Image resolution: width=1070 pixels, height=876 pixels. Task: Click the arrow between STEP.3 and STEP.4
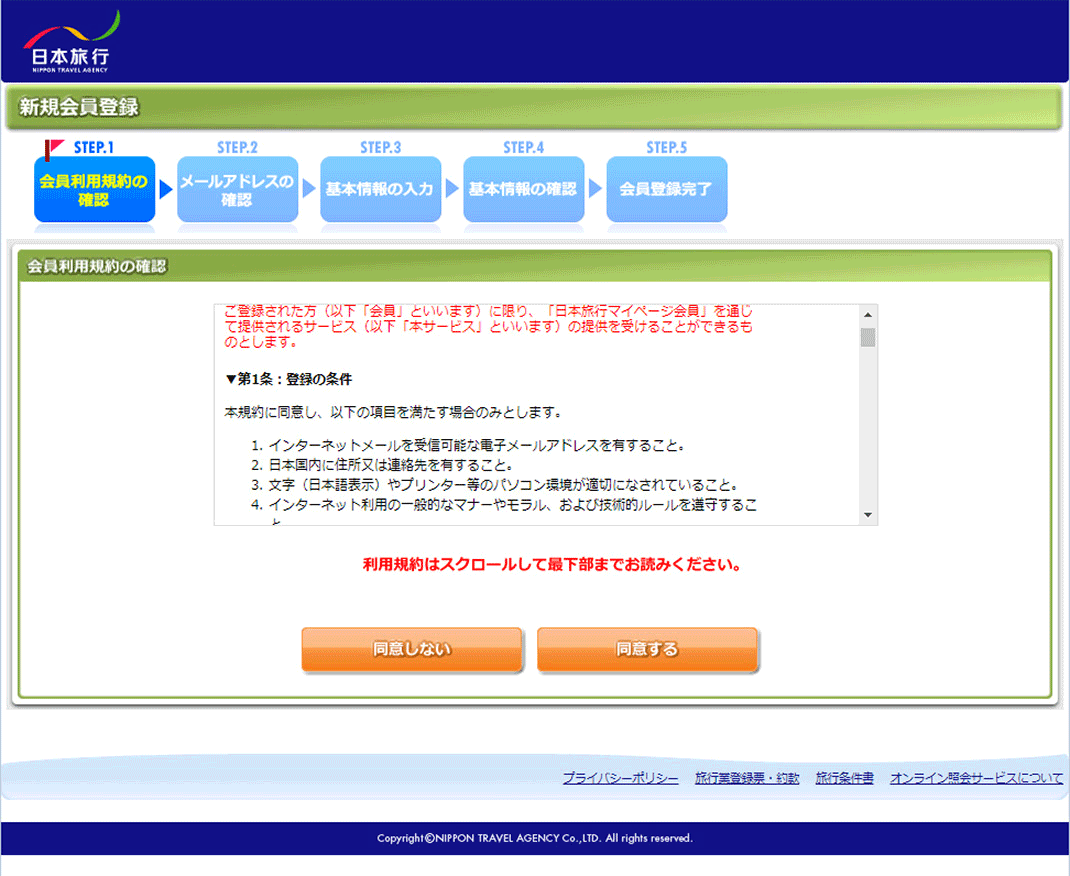pos(452,189)
